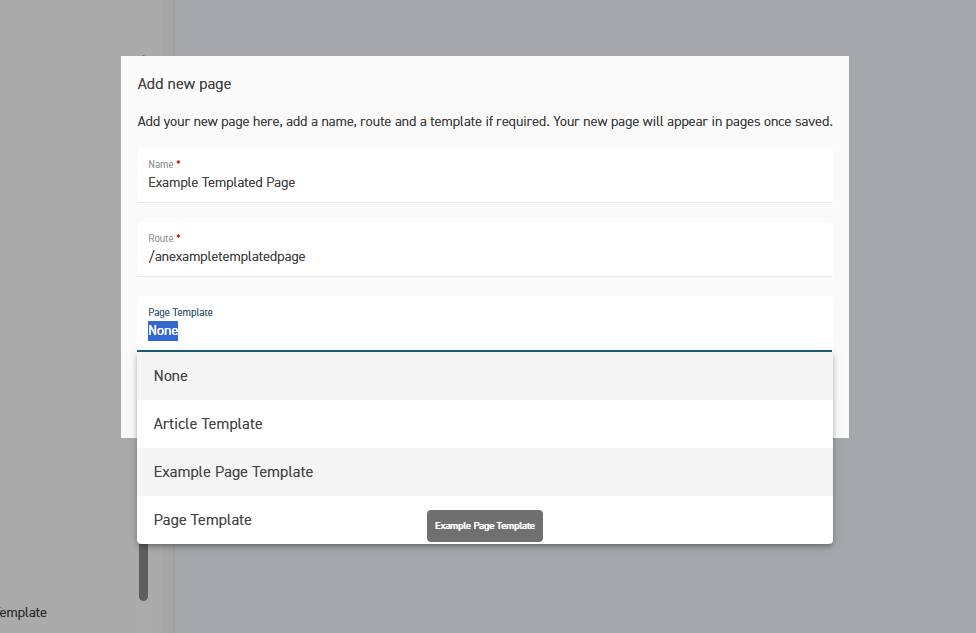Click the partial "emplate" text at bottom left
Image resolution: width=976 pixels, height=633 pixels.
23,612
